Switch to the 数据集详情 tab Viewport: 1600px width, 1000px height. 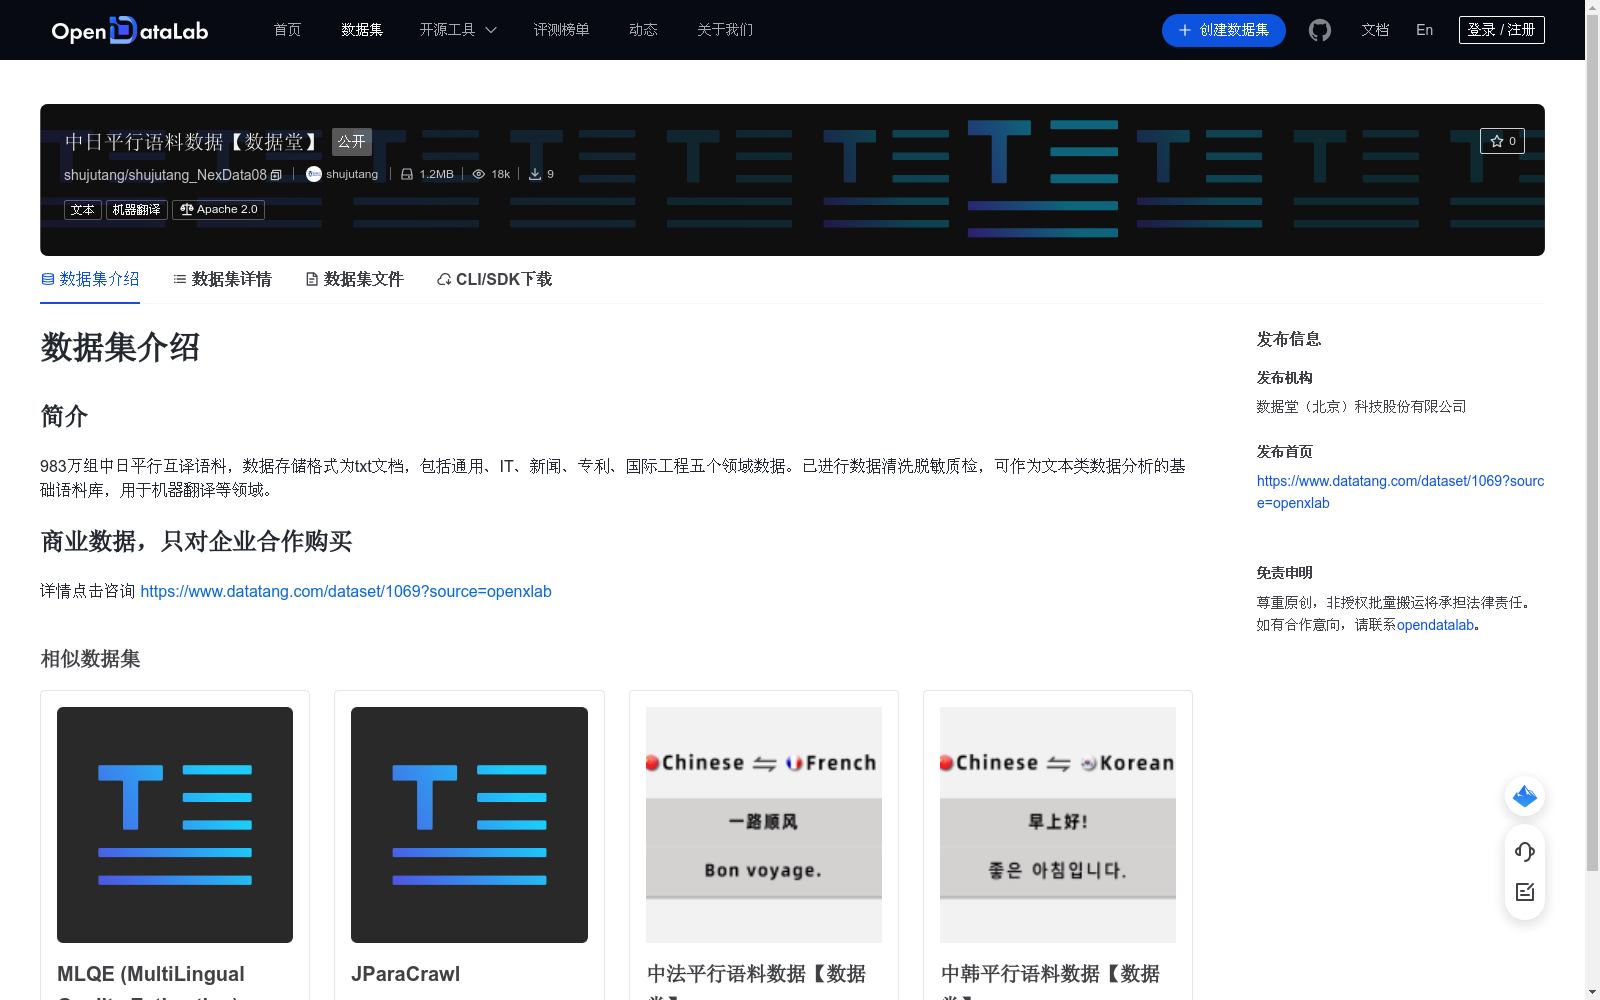click(222, 279)
